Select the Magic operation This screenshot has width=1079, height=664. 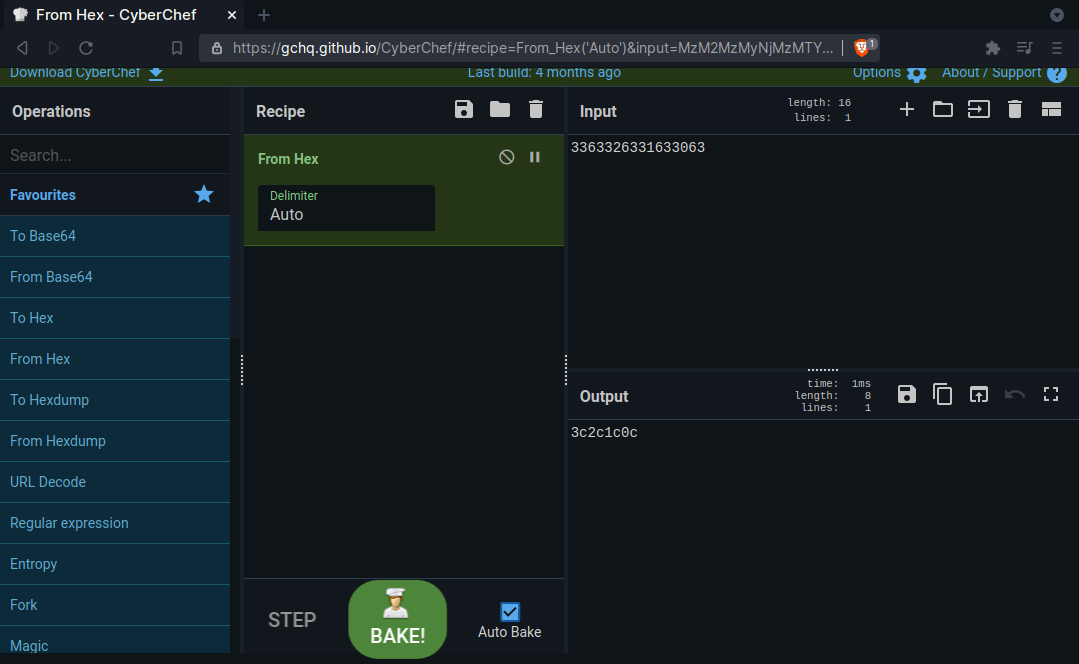[x=115, y=640]
